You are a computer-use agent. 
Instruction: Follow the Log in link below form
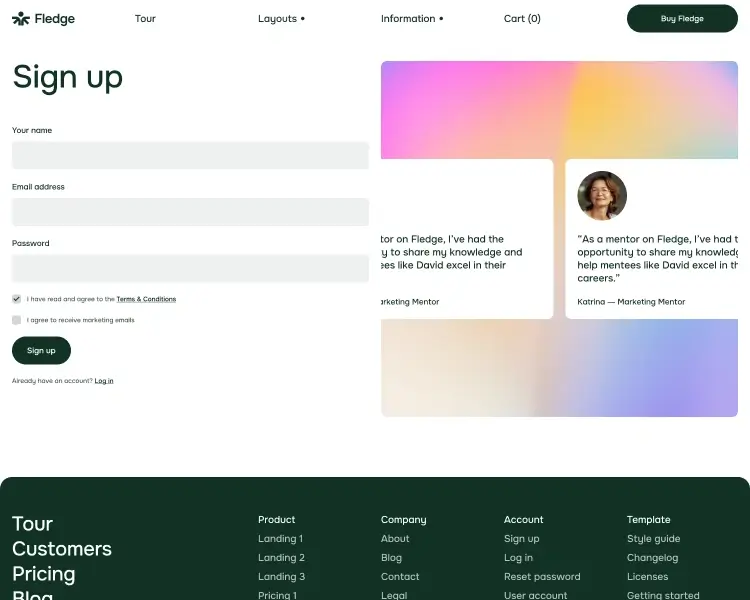104,381
